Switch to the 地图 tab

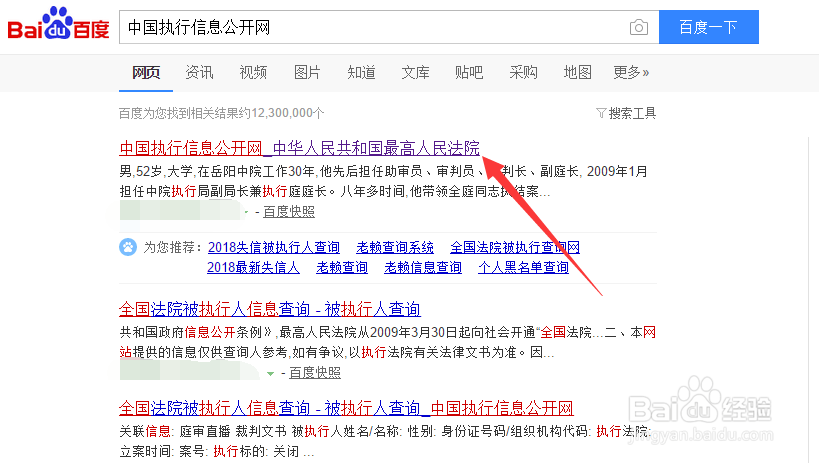(x=577, y=72)
